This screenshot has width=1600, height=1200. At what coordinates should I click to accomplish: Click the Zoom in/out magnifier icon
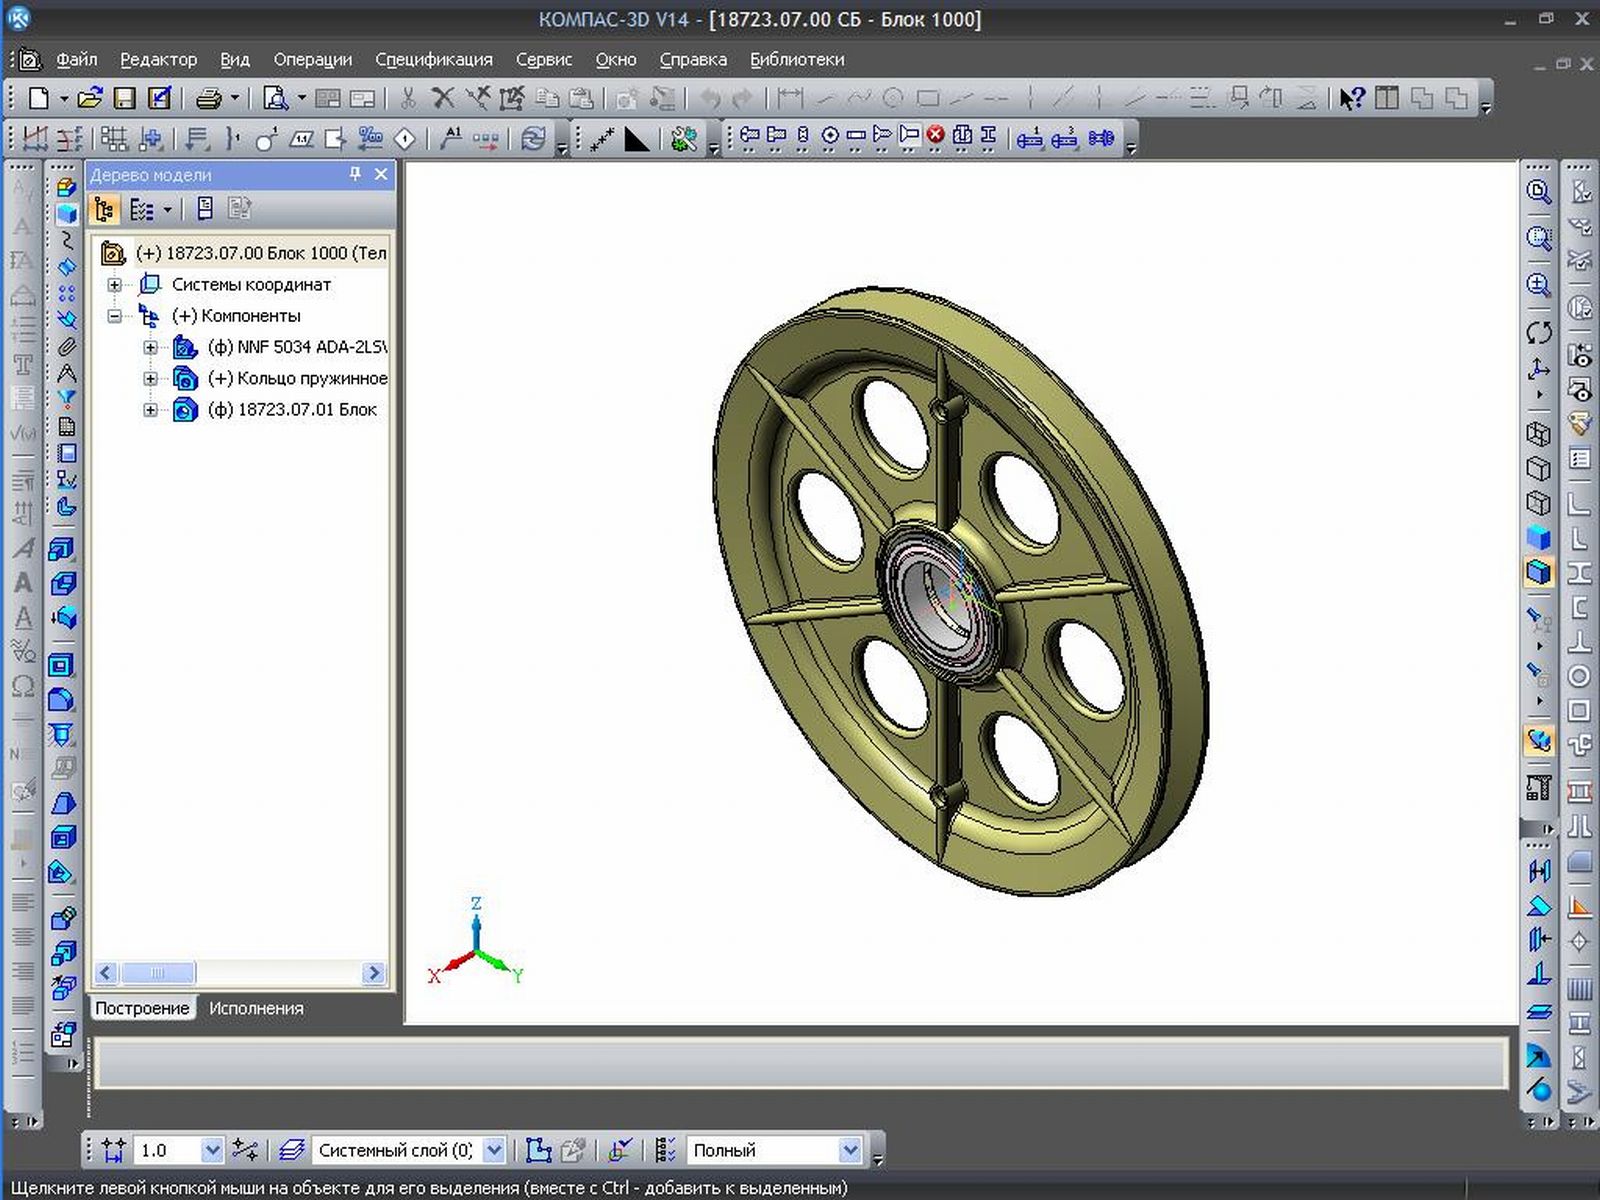click(1539, 285)
